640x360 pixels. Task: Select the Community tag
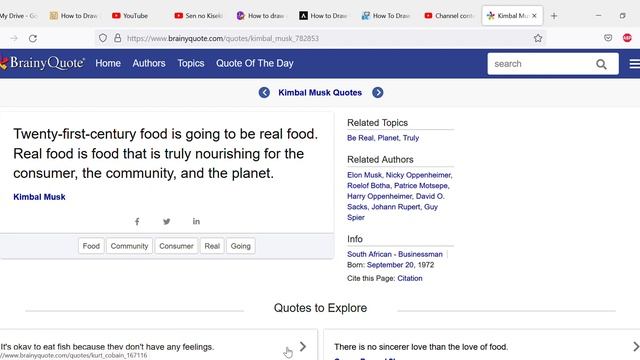[129, 246]
